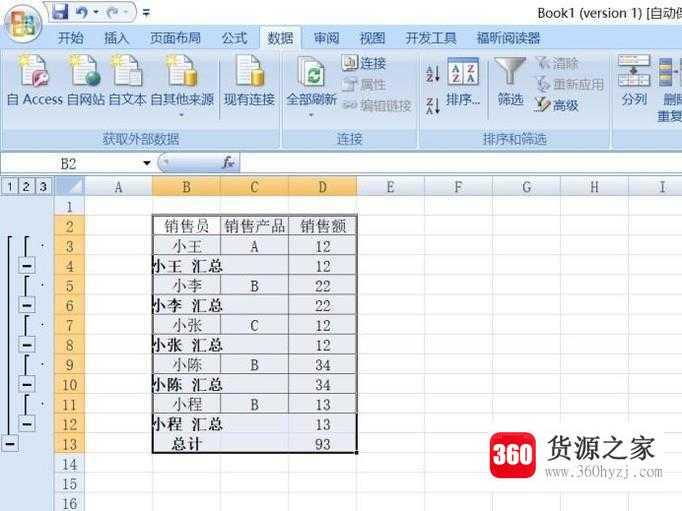Click the Select All corner button
Screen dimensions: 682x511
(70, 187)
